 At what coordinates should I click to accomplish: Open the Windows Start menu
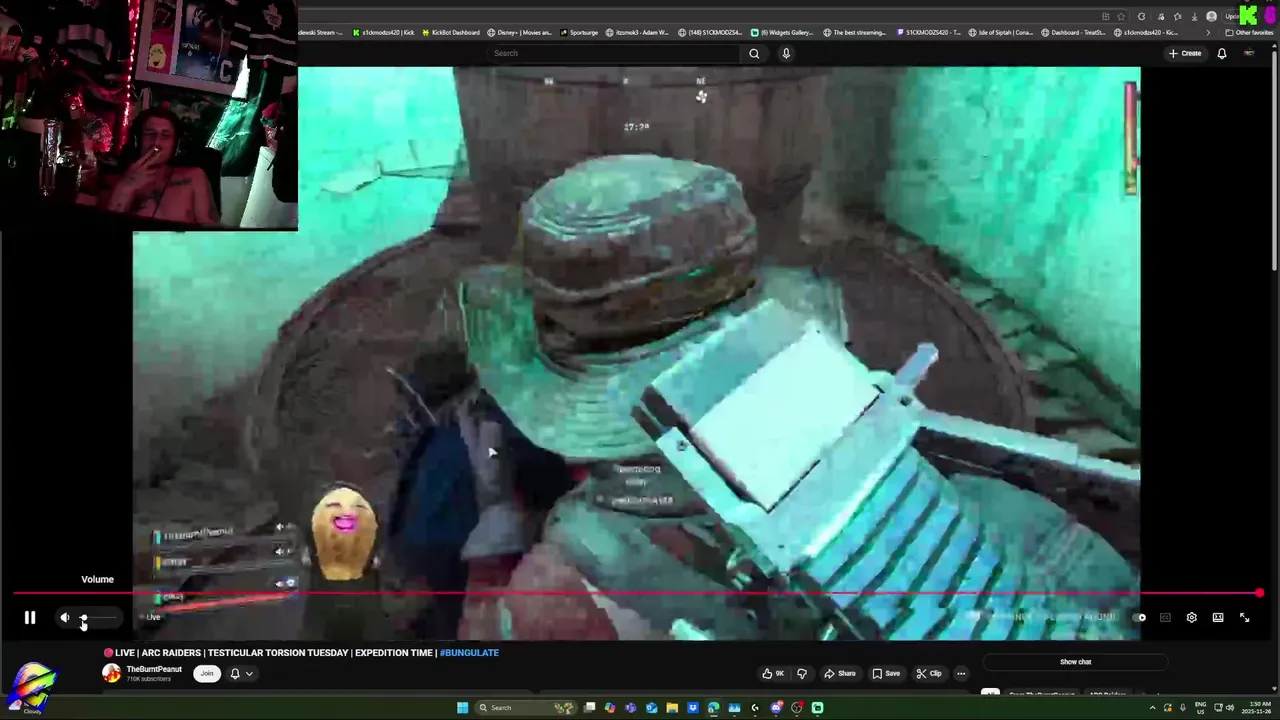(x=462, y=708)
